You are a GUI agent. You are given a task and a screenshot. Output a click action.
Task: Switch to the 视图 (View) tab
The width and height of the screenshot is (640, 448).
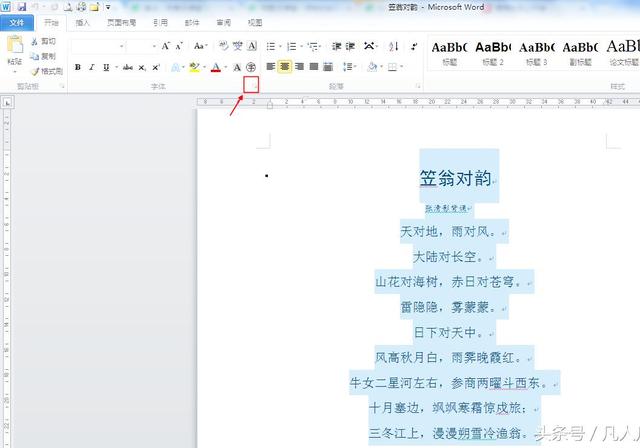[x=255, y=22]
